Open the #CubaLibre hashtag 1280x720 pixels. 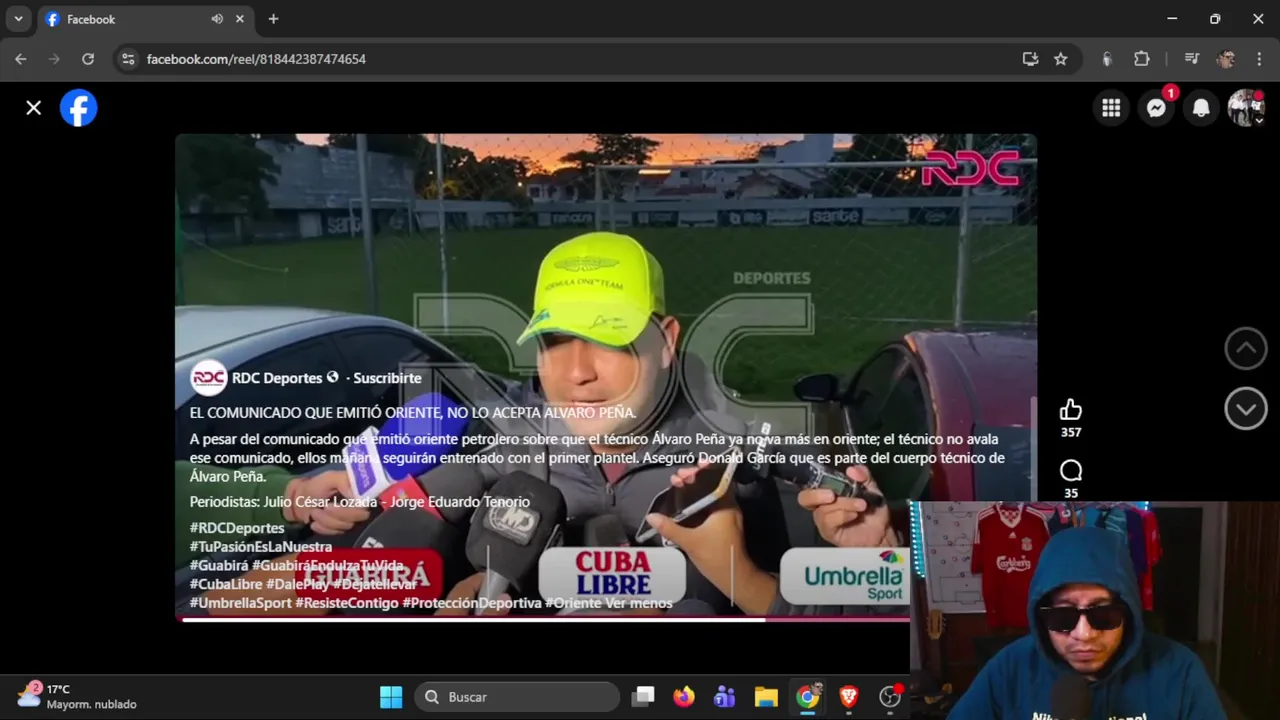point(226,584)
